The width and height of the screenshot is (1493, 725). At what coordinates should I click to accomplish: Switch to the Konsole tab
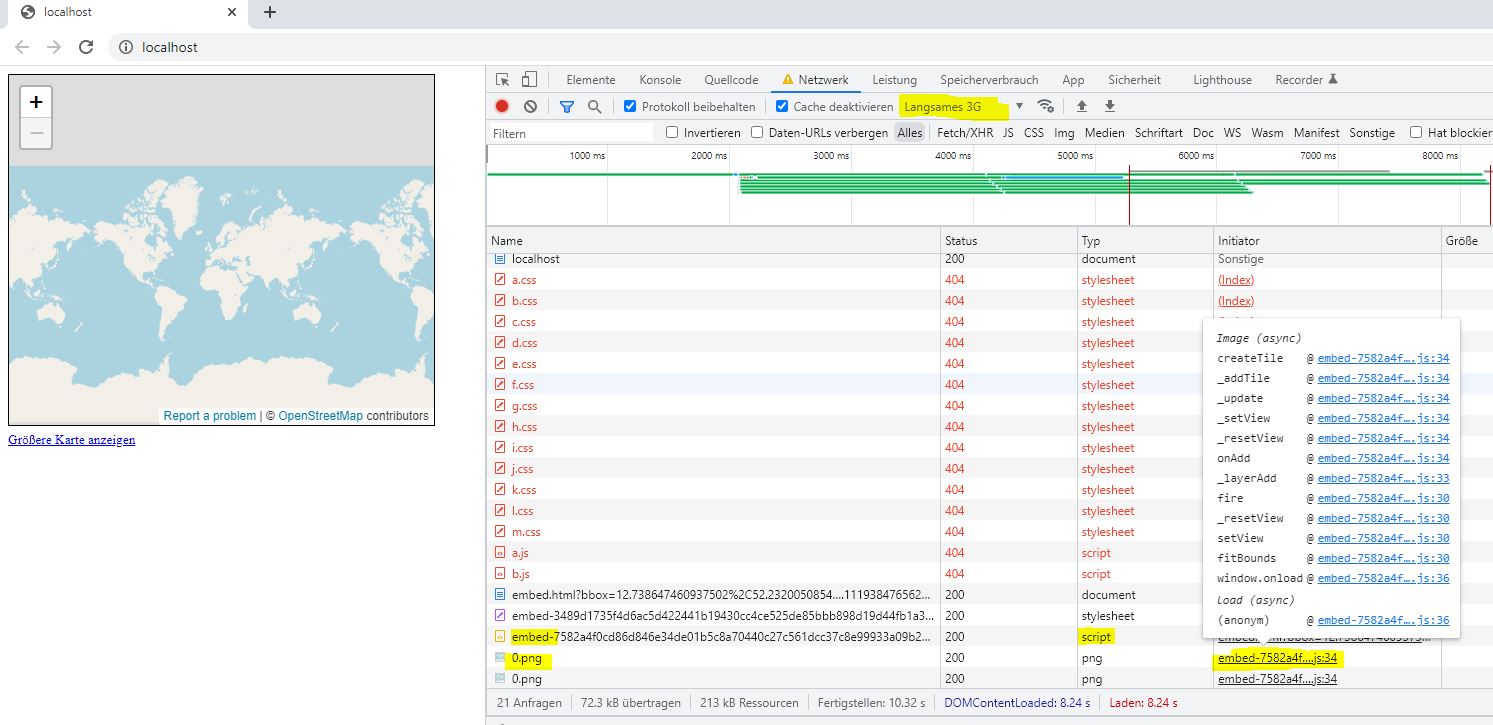(660, 80)
